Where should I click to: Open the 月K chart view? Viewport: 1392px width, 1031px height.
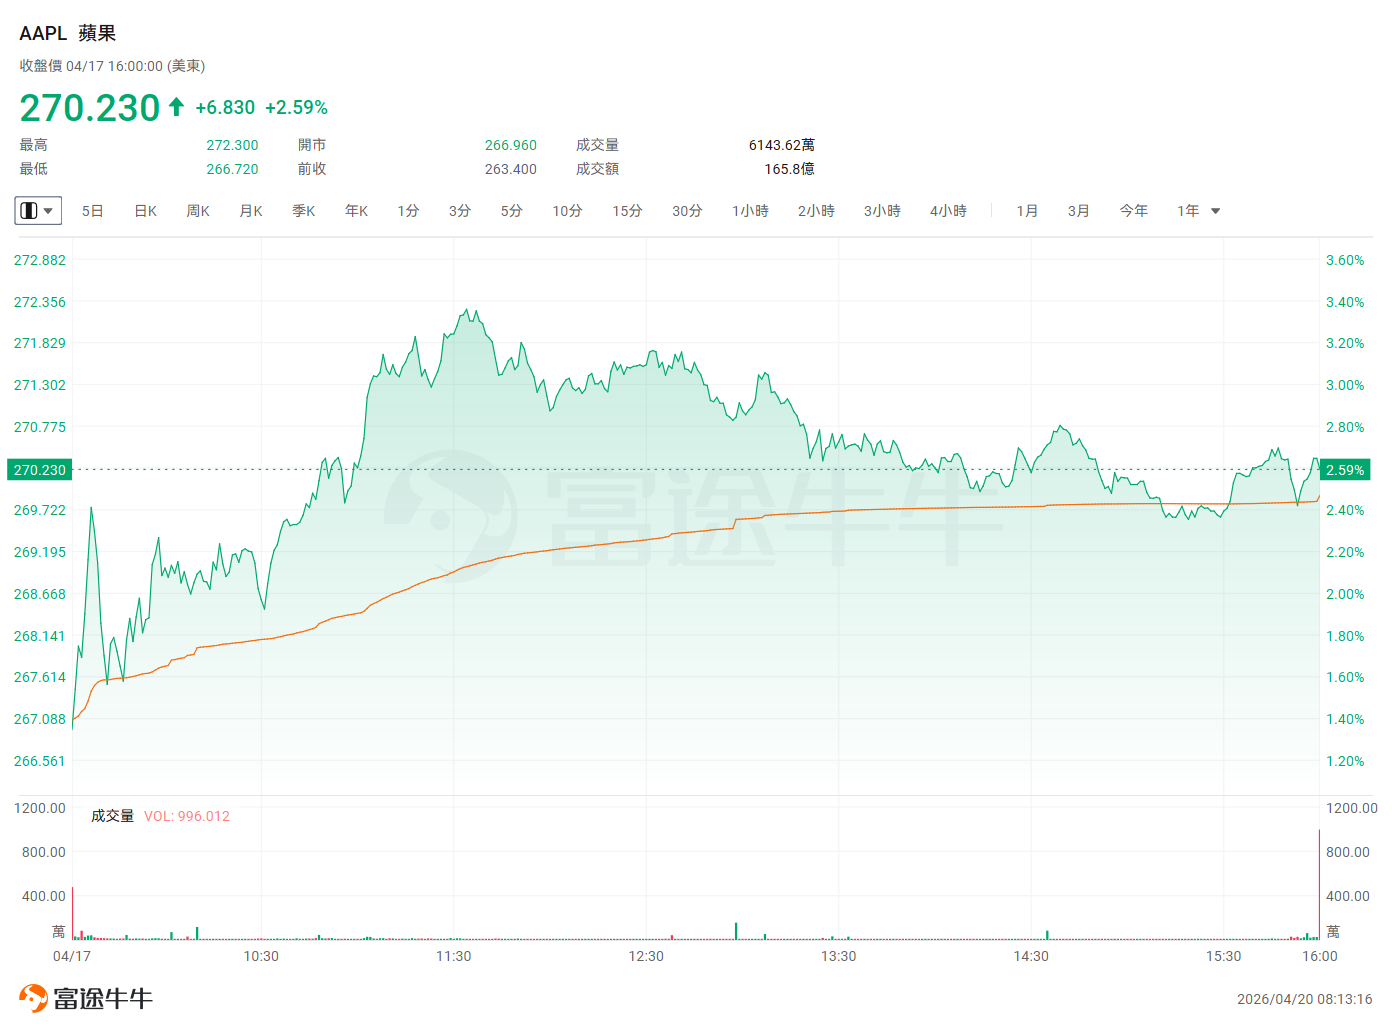[x=251, y=211]
